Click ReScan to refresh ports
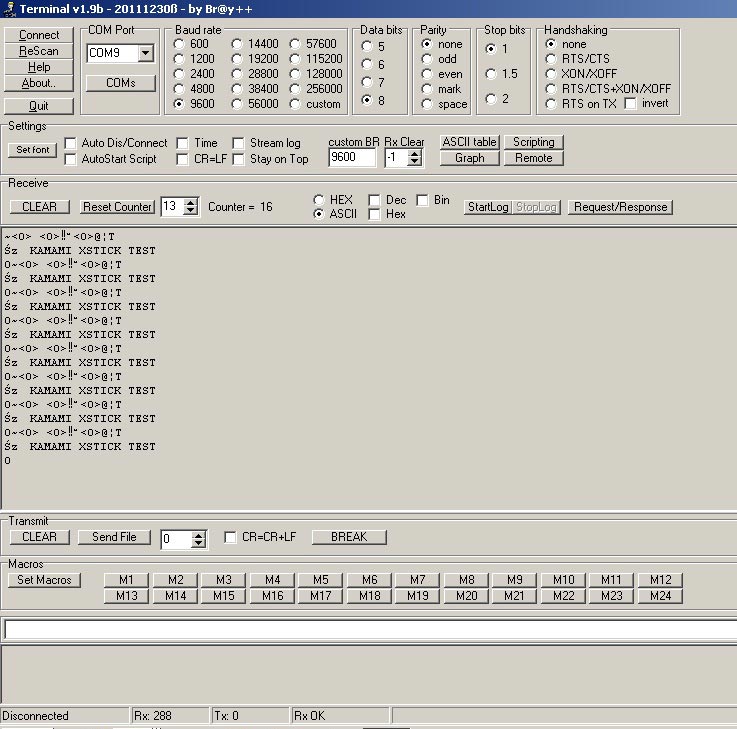The height and width of the screenshot is (729, 737). coord(39,51)
